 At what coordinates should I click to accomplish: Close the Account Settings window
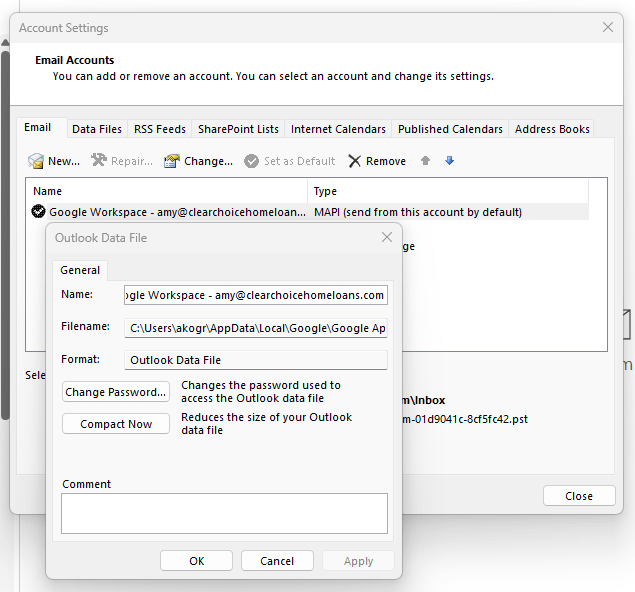click(607, 27)
